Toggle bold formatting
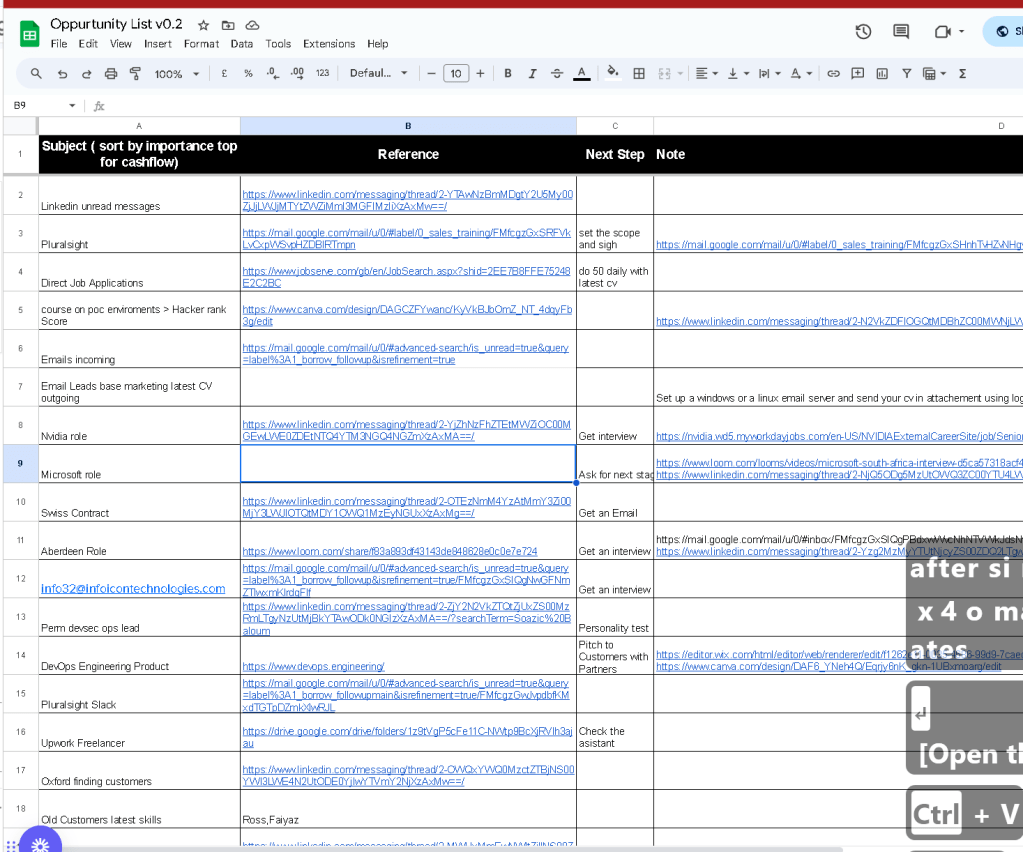The width and height of the screenshot is (1023, 852). (508, 74)
